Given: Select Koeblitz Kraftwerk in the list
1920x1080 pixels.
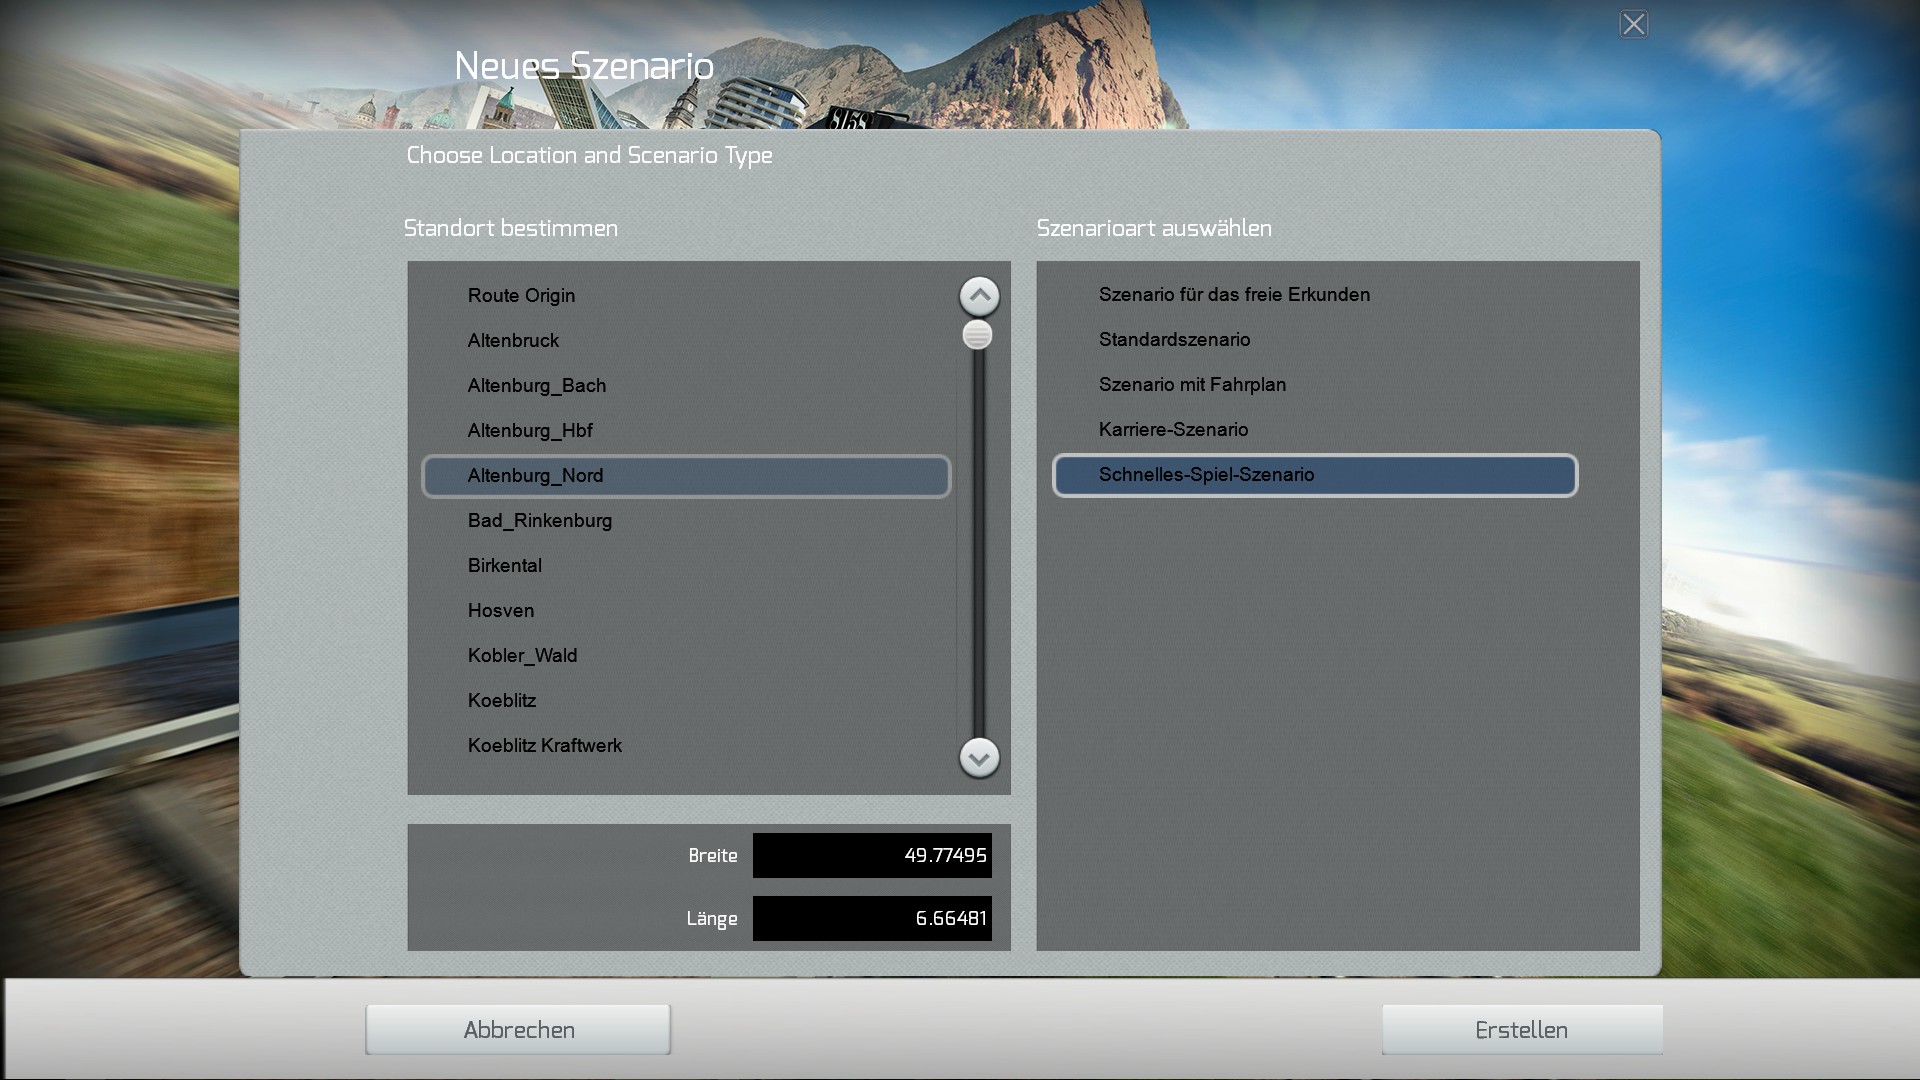Looking at the screenshot, I should coord(544,746).
